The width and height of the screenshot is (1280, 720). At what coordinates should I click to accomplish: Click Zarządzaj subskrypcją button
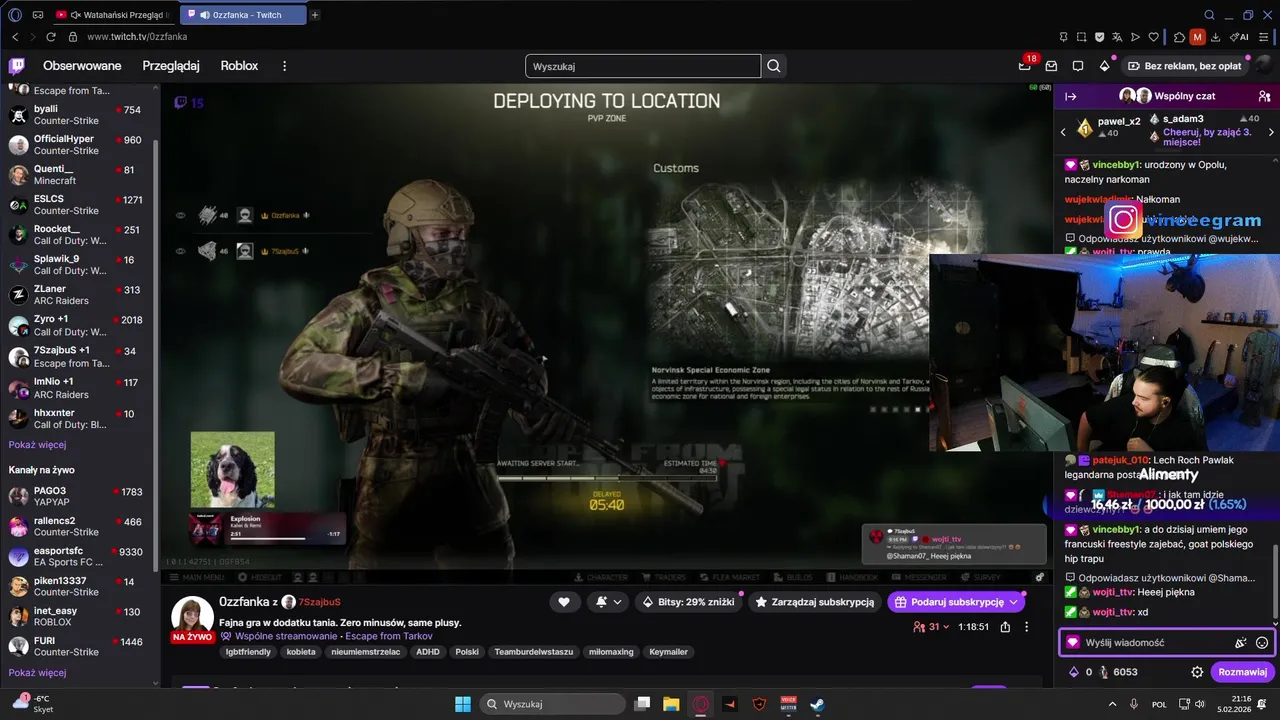[816, 602]
